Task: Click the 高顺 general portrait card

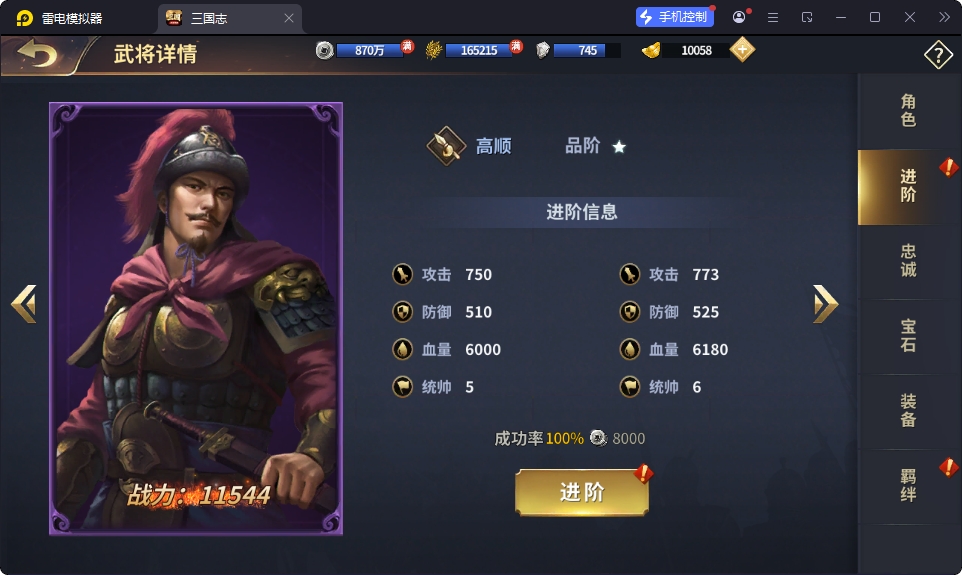Action: 196,318
